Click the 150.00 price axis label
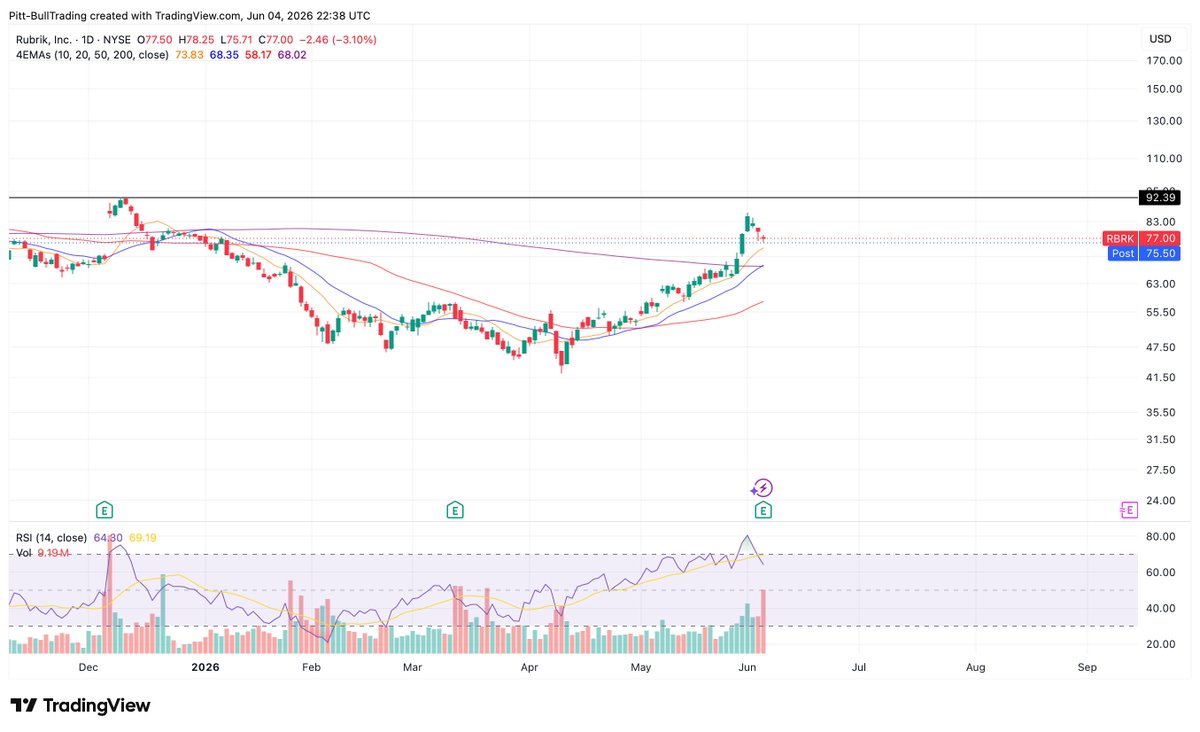This screenshot has height=732, width=1200. pos(1166,88)
